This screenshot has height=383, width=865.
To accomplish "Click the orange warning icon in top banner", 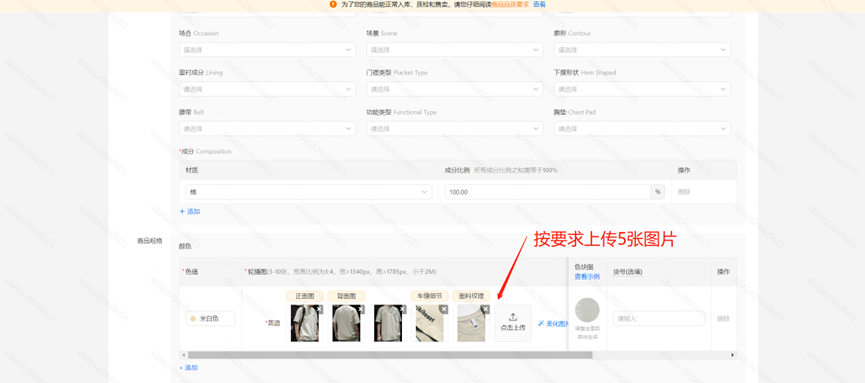I will (333, 4).
